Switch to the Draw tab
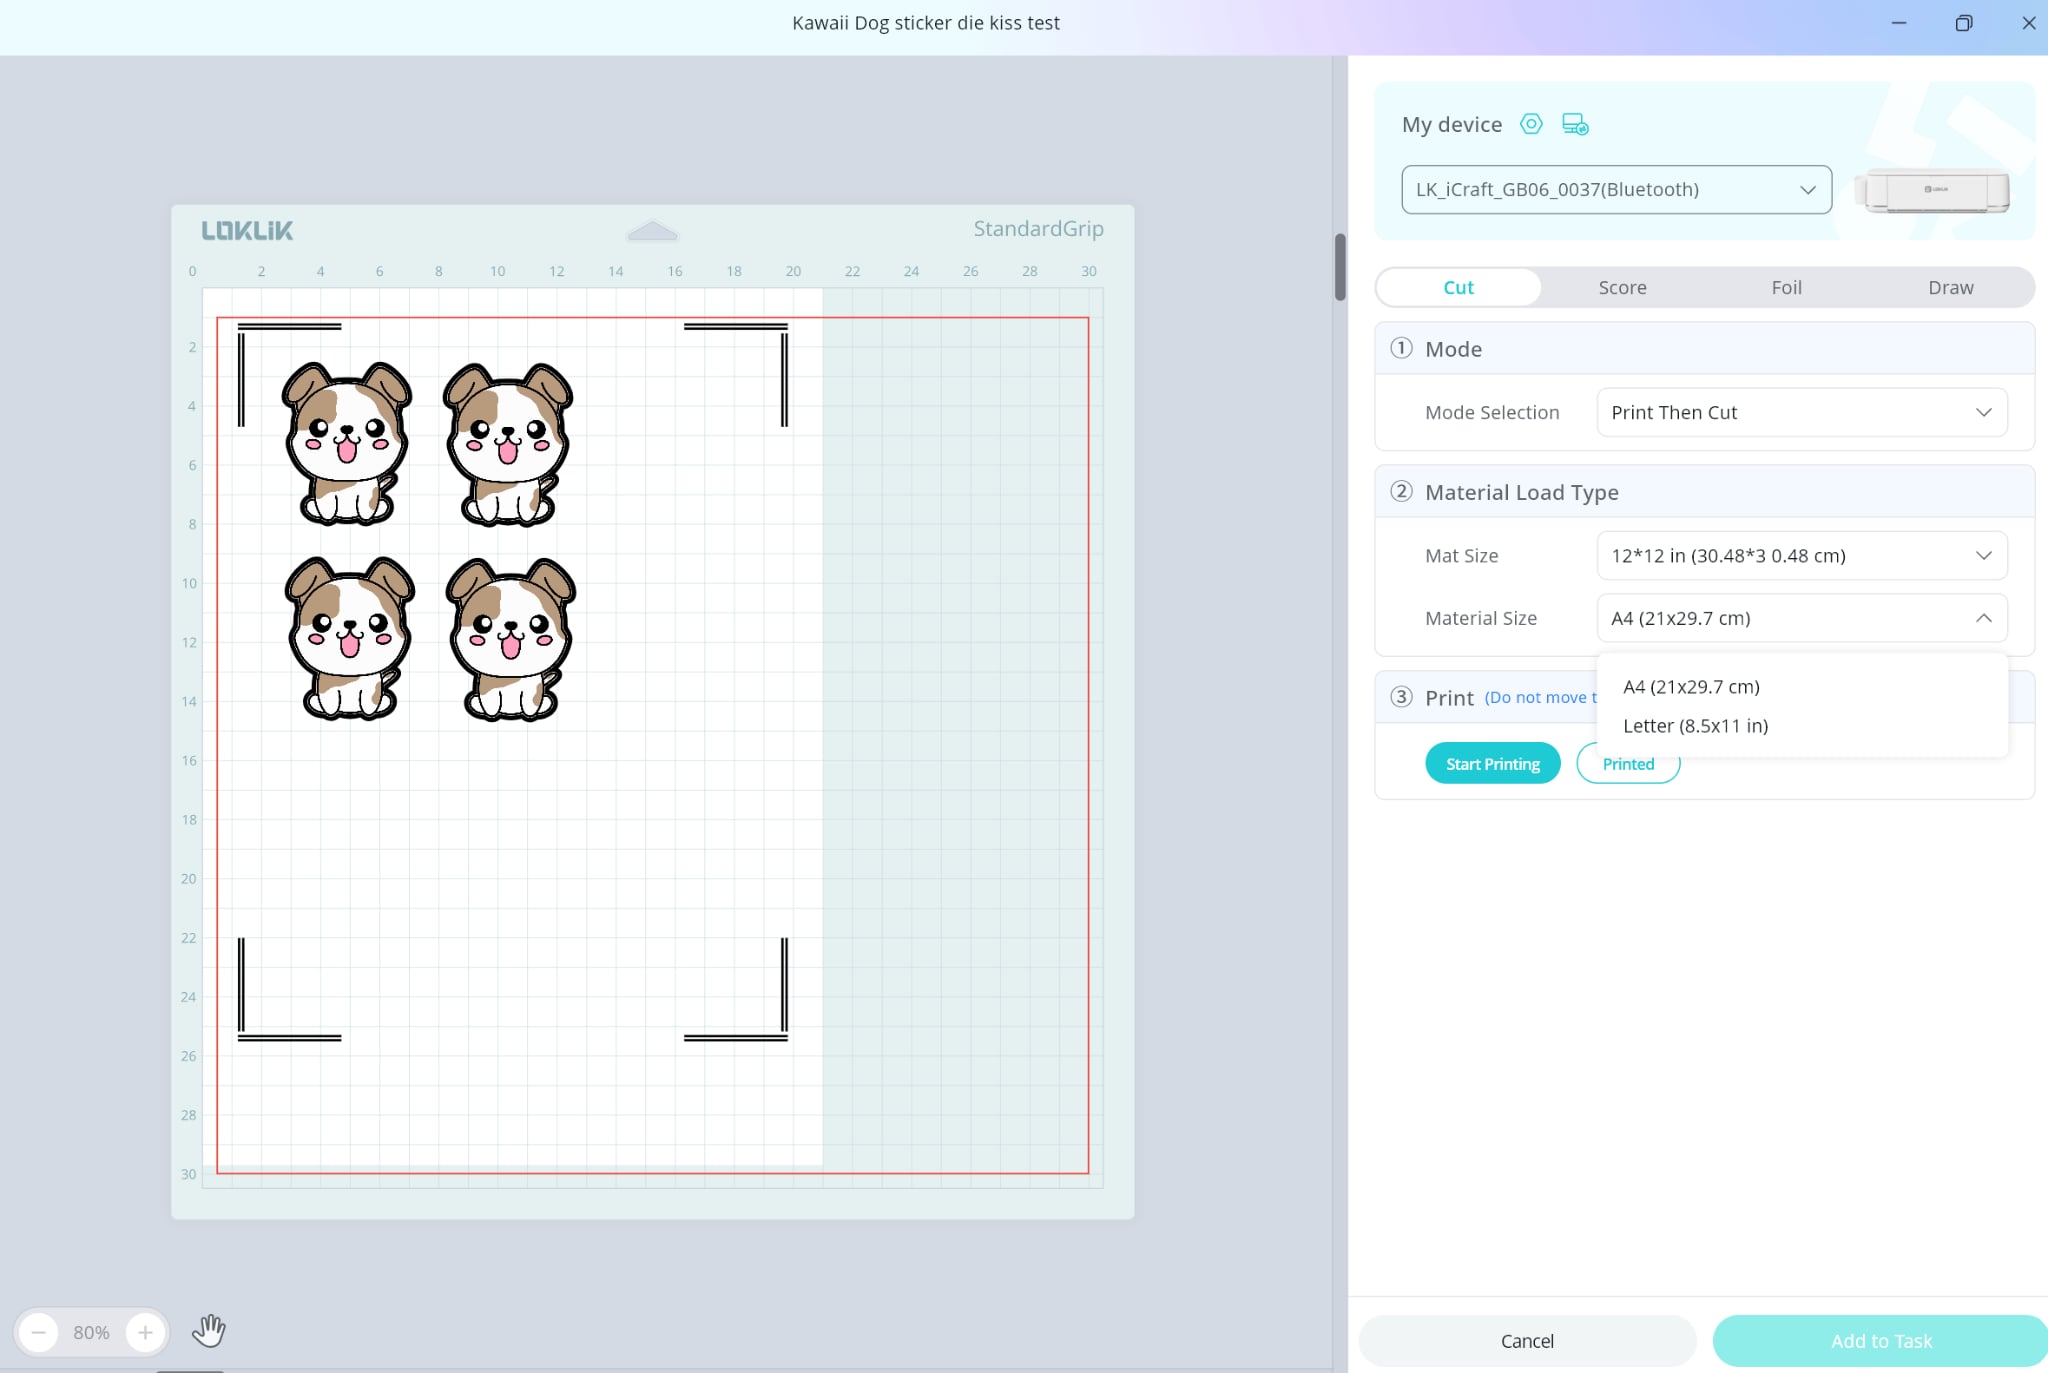2048x1373 pixels. point(1950,288)
